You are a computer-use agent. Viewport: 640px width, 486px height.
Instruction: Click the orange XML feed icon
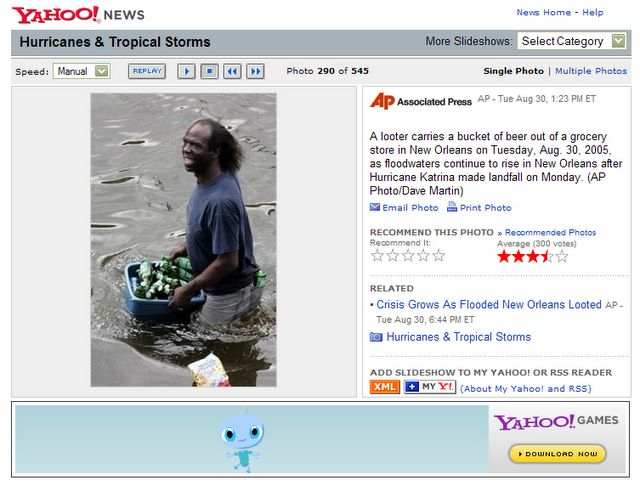click(384, 387)
